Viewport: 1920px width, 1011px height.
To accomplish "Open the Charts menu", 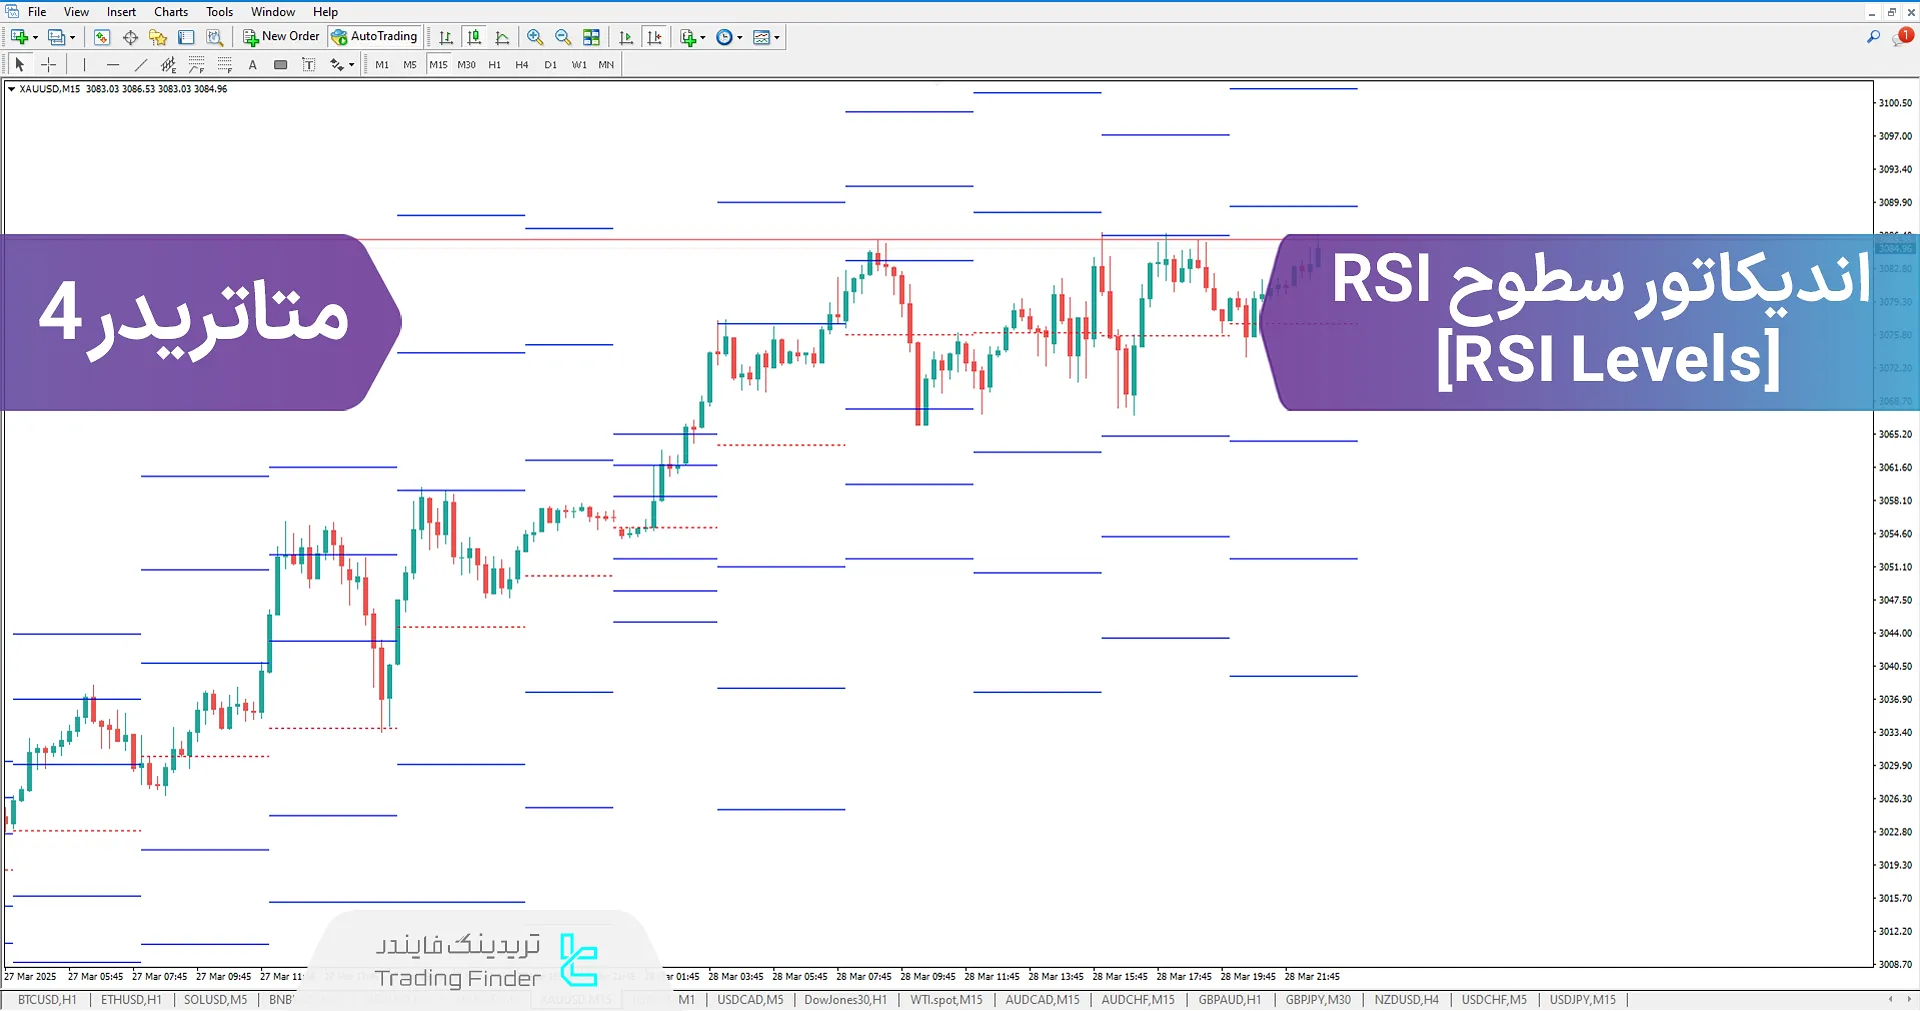I will pos(170,11).
